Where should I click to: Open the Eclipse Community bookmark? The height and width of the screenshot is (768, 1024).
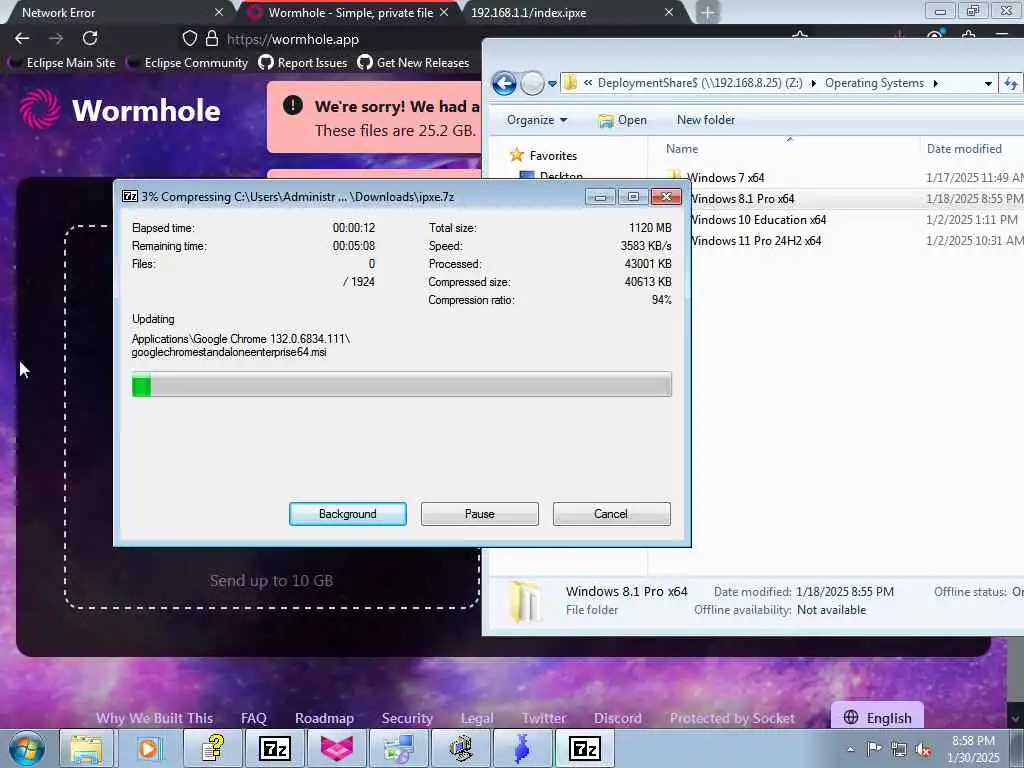[188, 63]
